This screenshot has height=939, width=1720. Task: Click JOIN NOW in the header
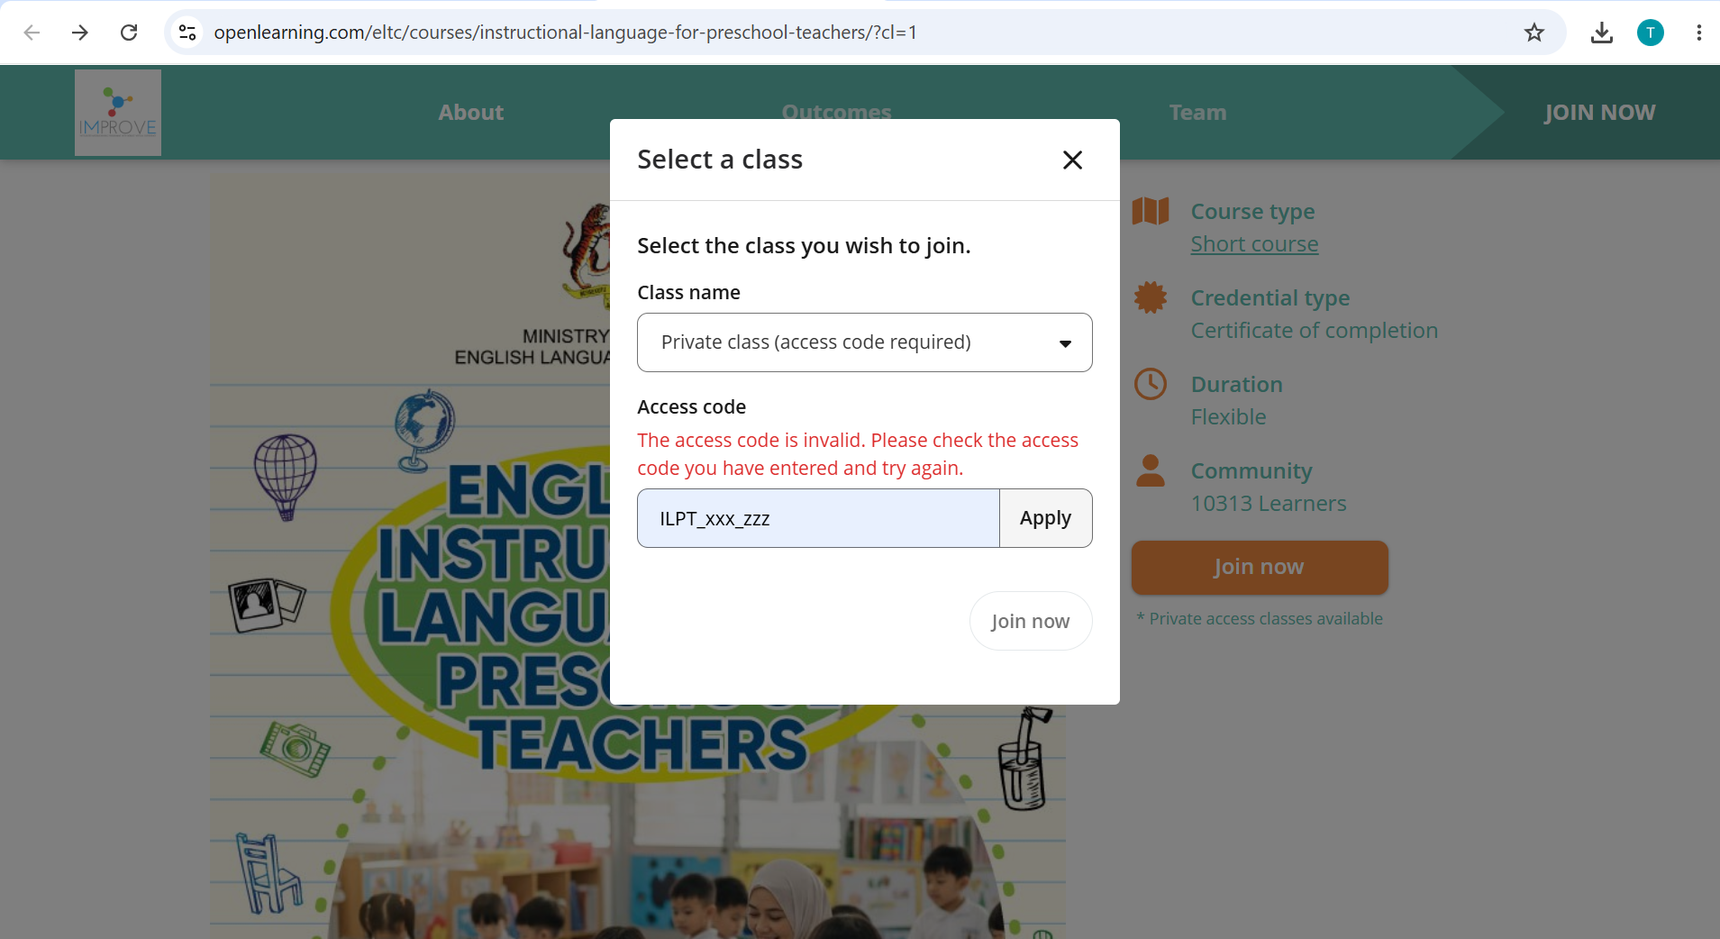pos(1600,112)
